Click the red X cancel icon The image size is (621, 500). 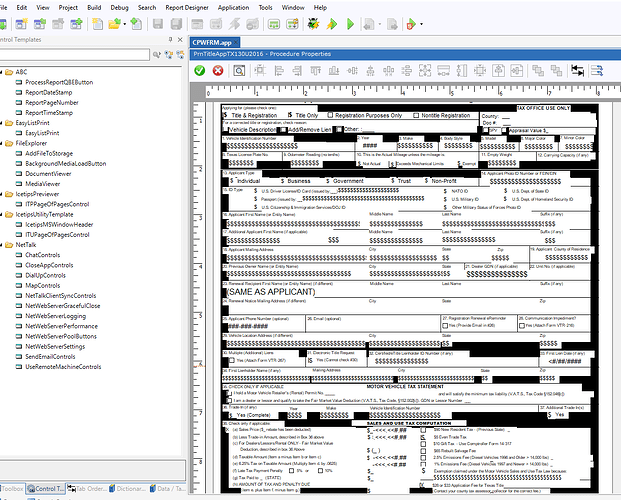click(x=219, y=70)
